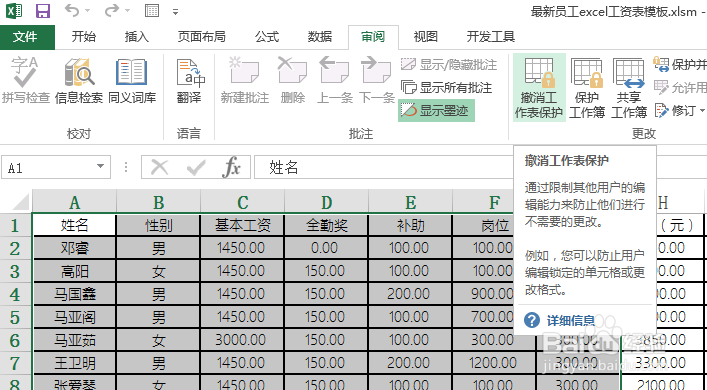Click cell 王卫明
Image resolution: width=707 pixels, height=390 pixels.
[74, 363]
